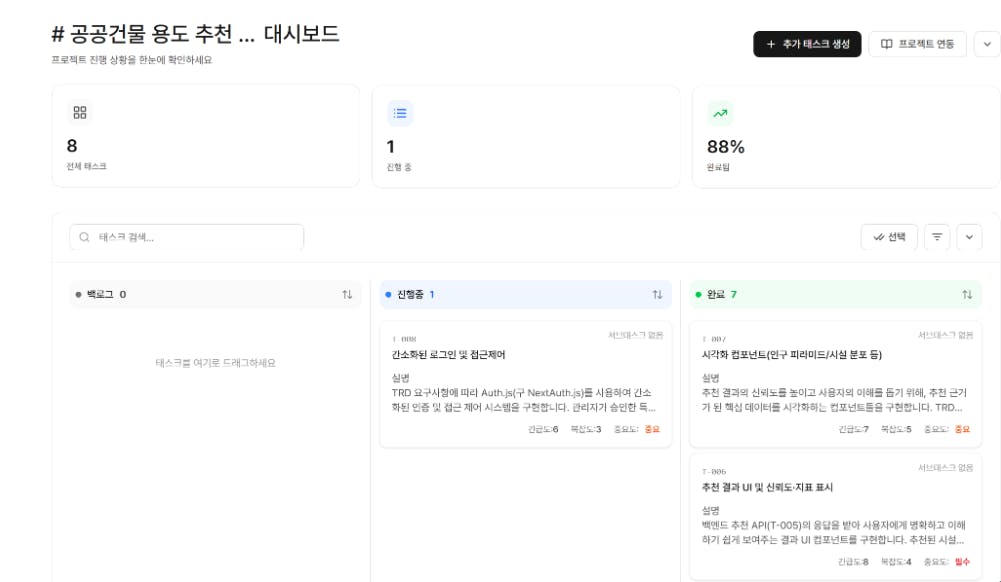The image size is (1001, 582).
Task: Click the 추가 태스크 생성 button
Action: point(807,44)
